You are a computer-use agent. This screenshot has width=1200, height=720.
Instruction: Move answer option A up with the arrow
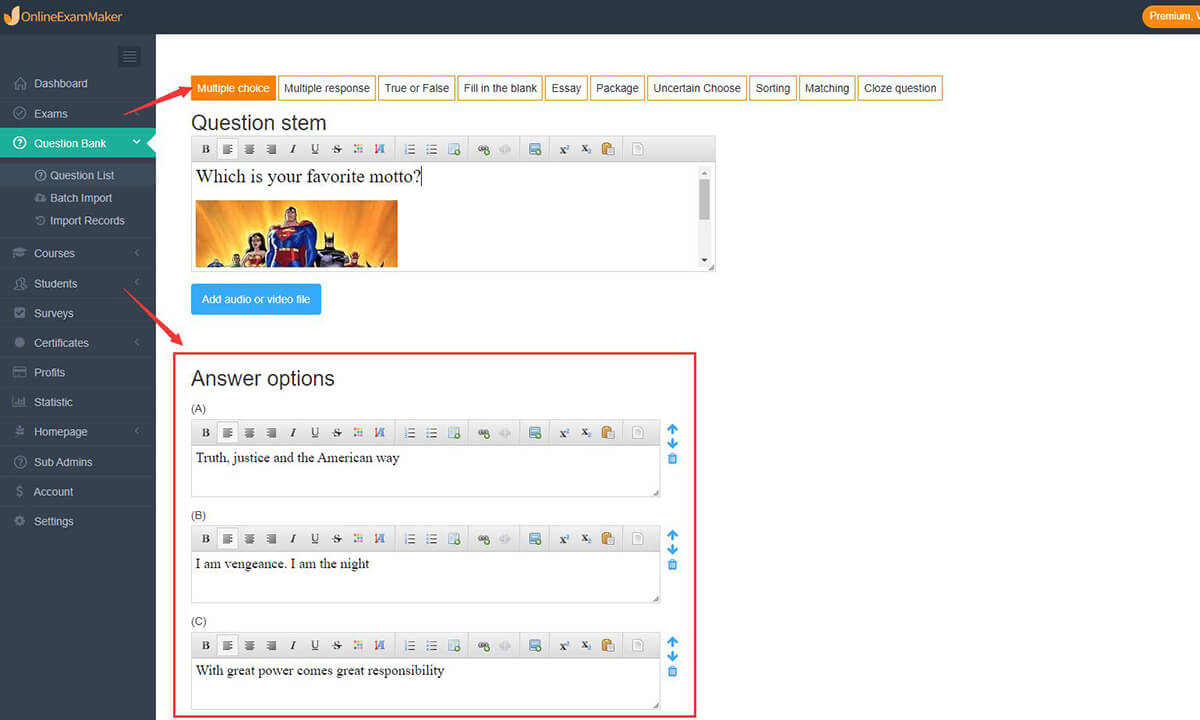point(672,428)
